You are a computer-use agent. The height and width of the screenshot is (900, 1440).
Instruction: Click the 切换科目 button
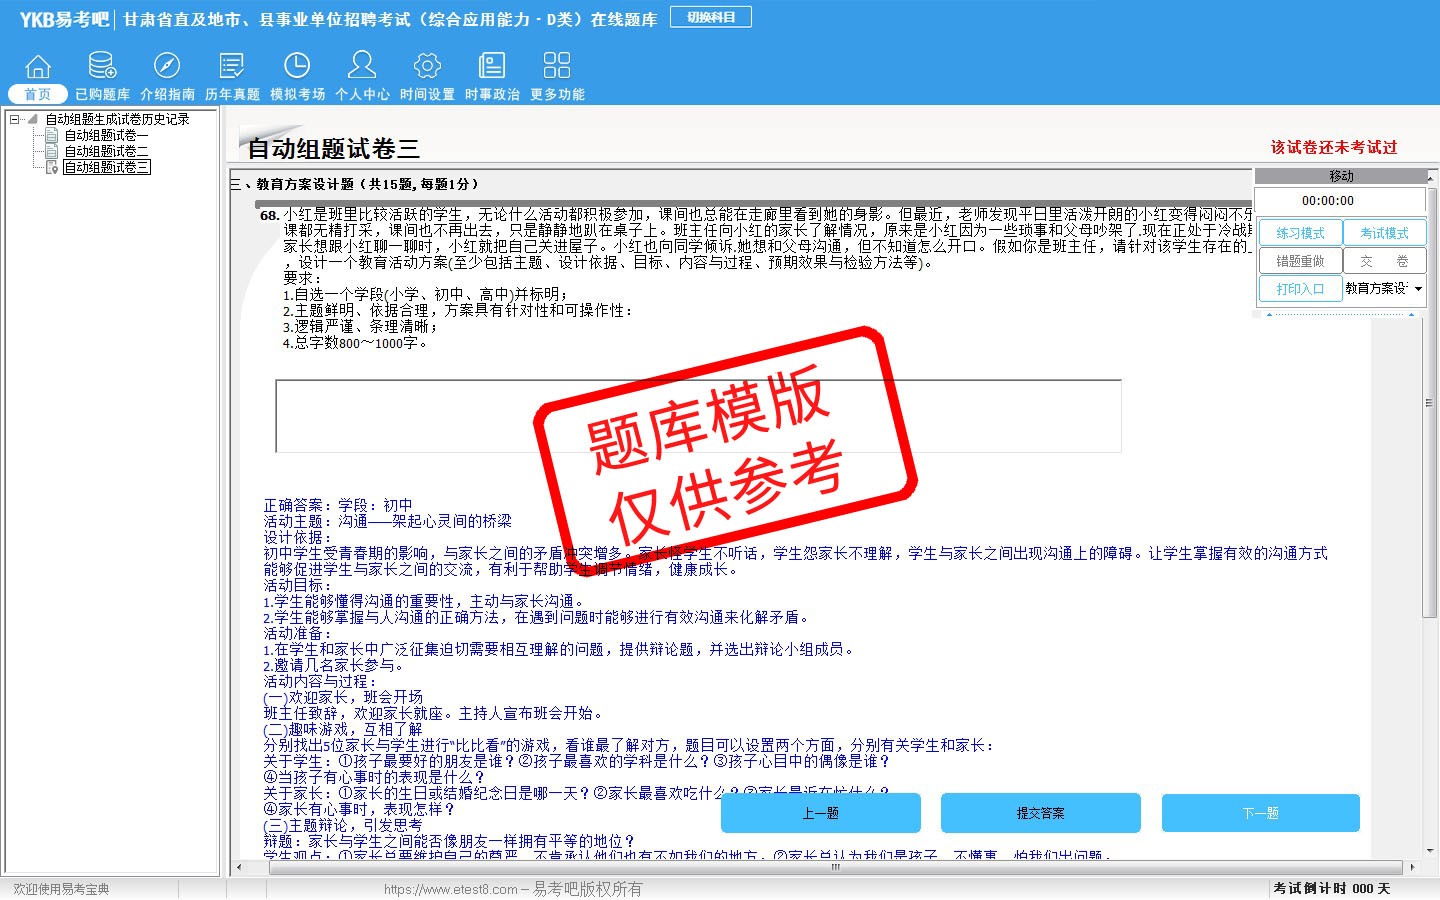pyautogui.click(x=711, y=17)
